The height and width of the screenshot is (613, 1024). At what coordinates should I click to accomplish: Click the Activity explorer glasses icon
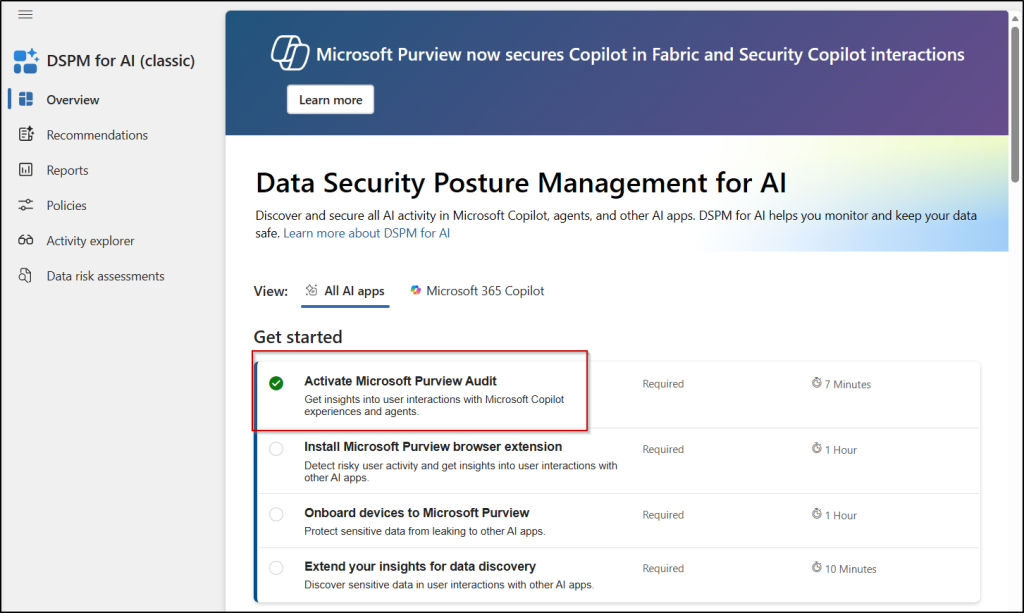coord(25,240)
